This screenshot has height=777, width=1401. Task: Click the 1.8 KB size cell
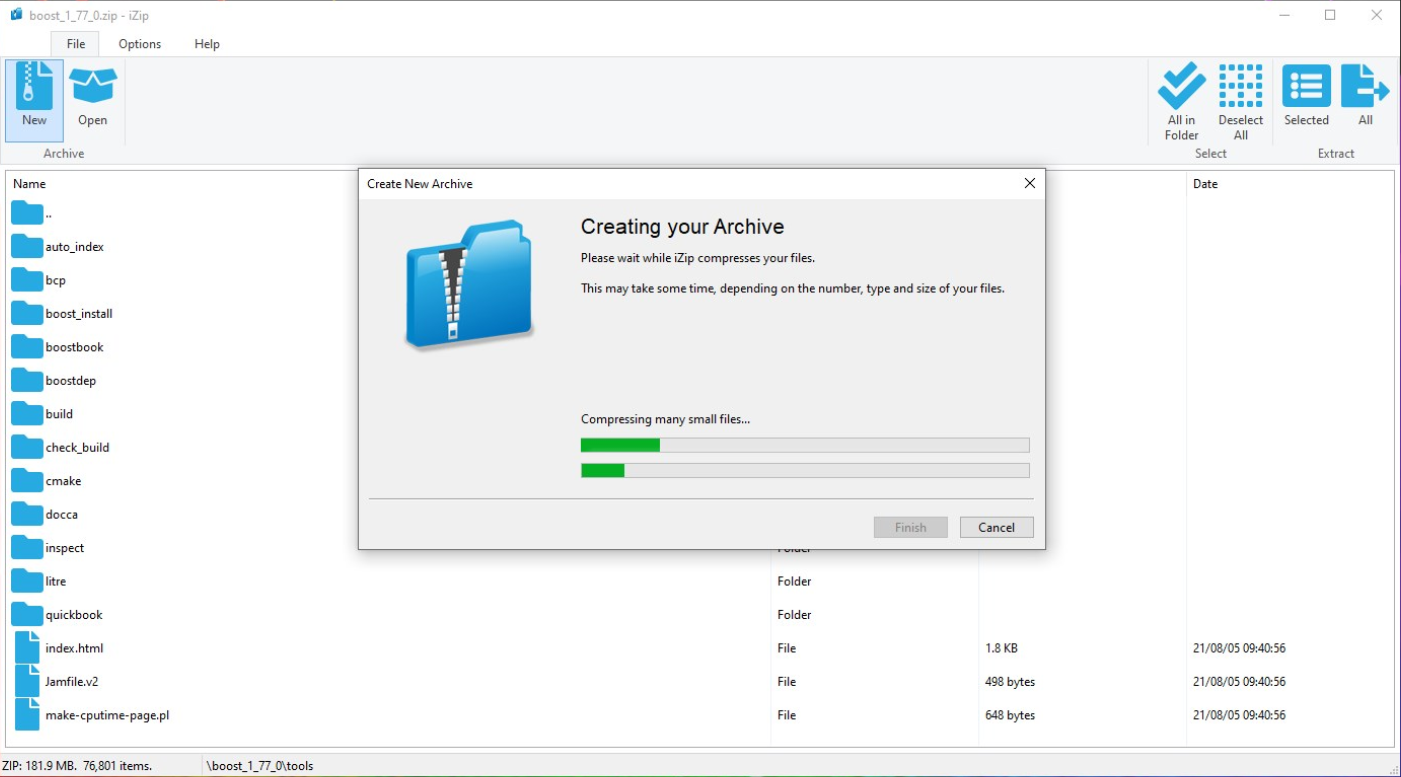tap(1001, 648)
